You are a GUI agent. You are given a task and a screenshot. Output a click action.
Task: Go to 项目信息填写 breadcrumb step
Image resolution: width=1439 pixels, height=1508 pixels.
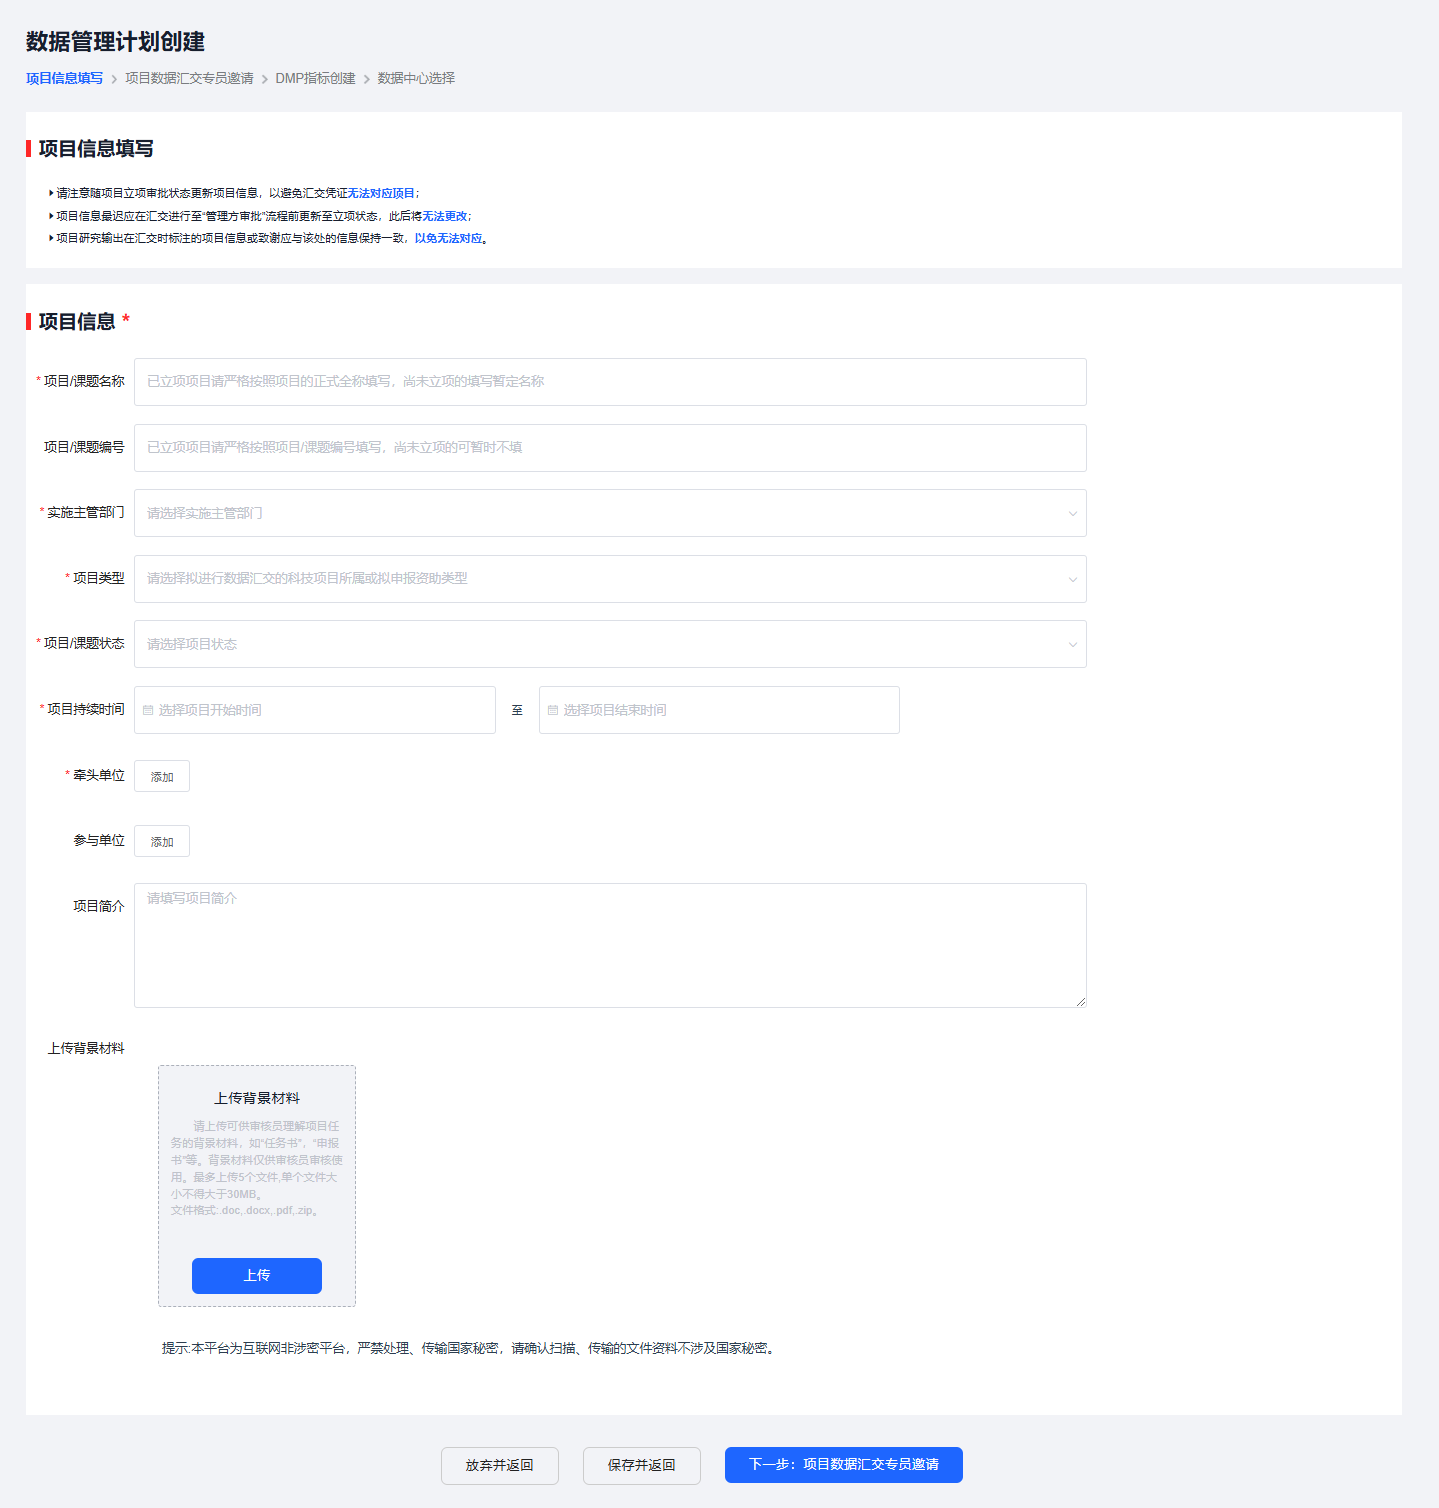(x=64, y=78)
